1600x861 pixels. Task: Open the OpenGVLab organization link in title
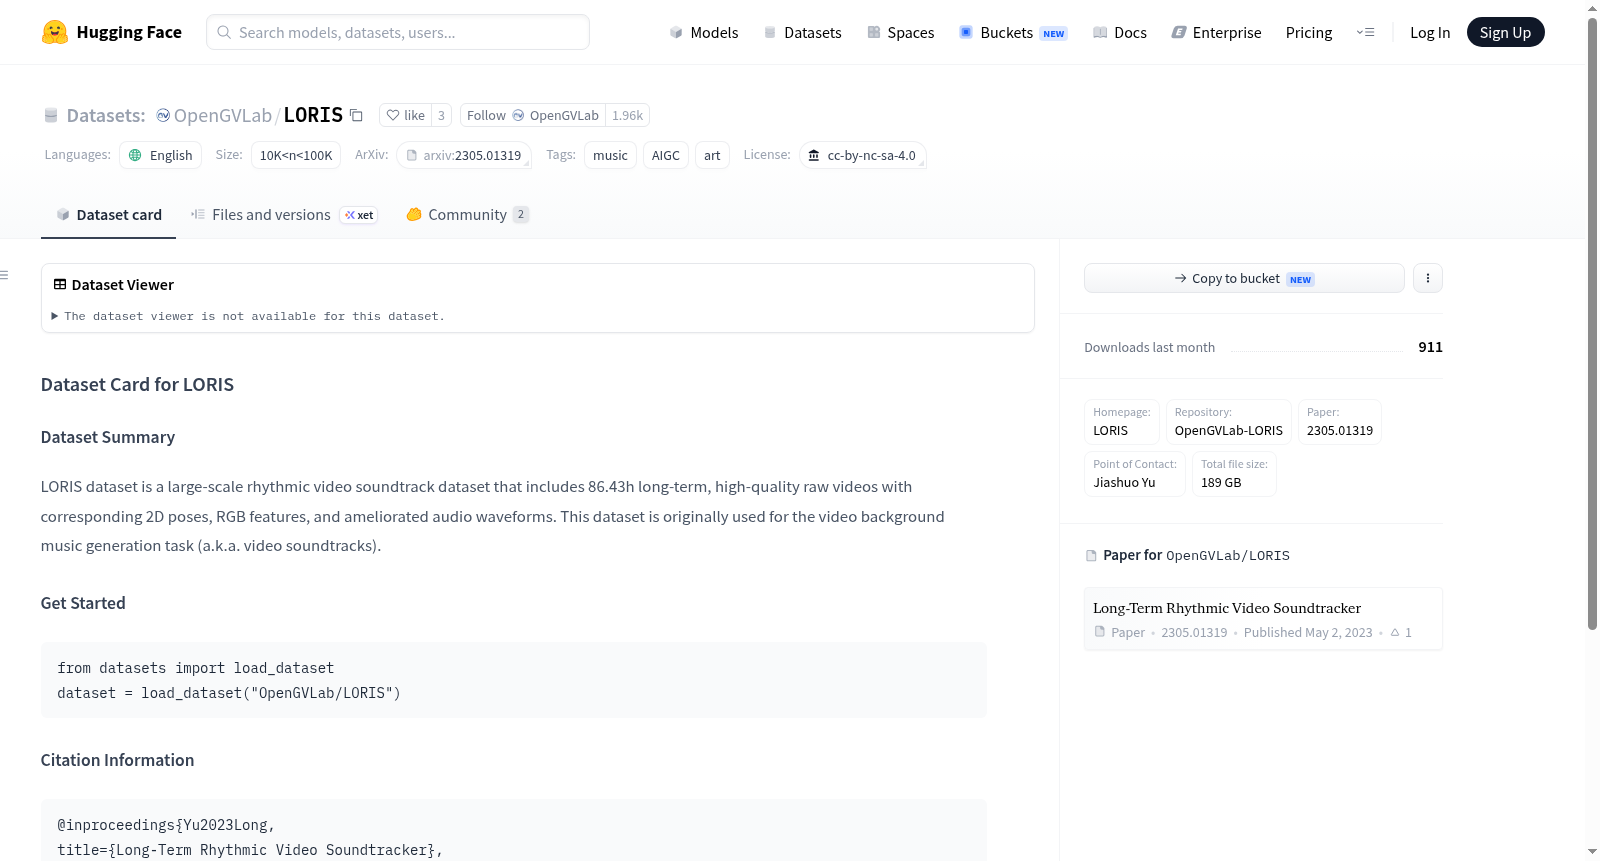coord(222,115)
